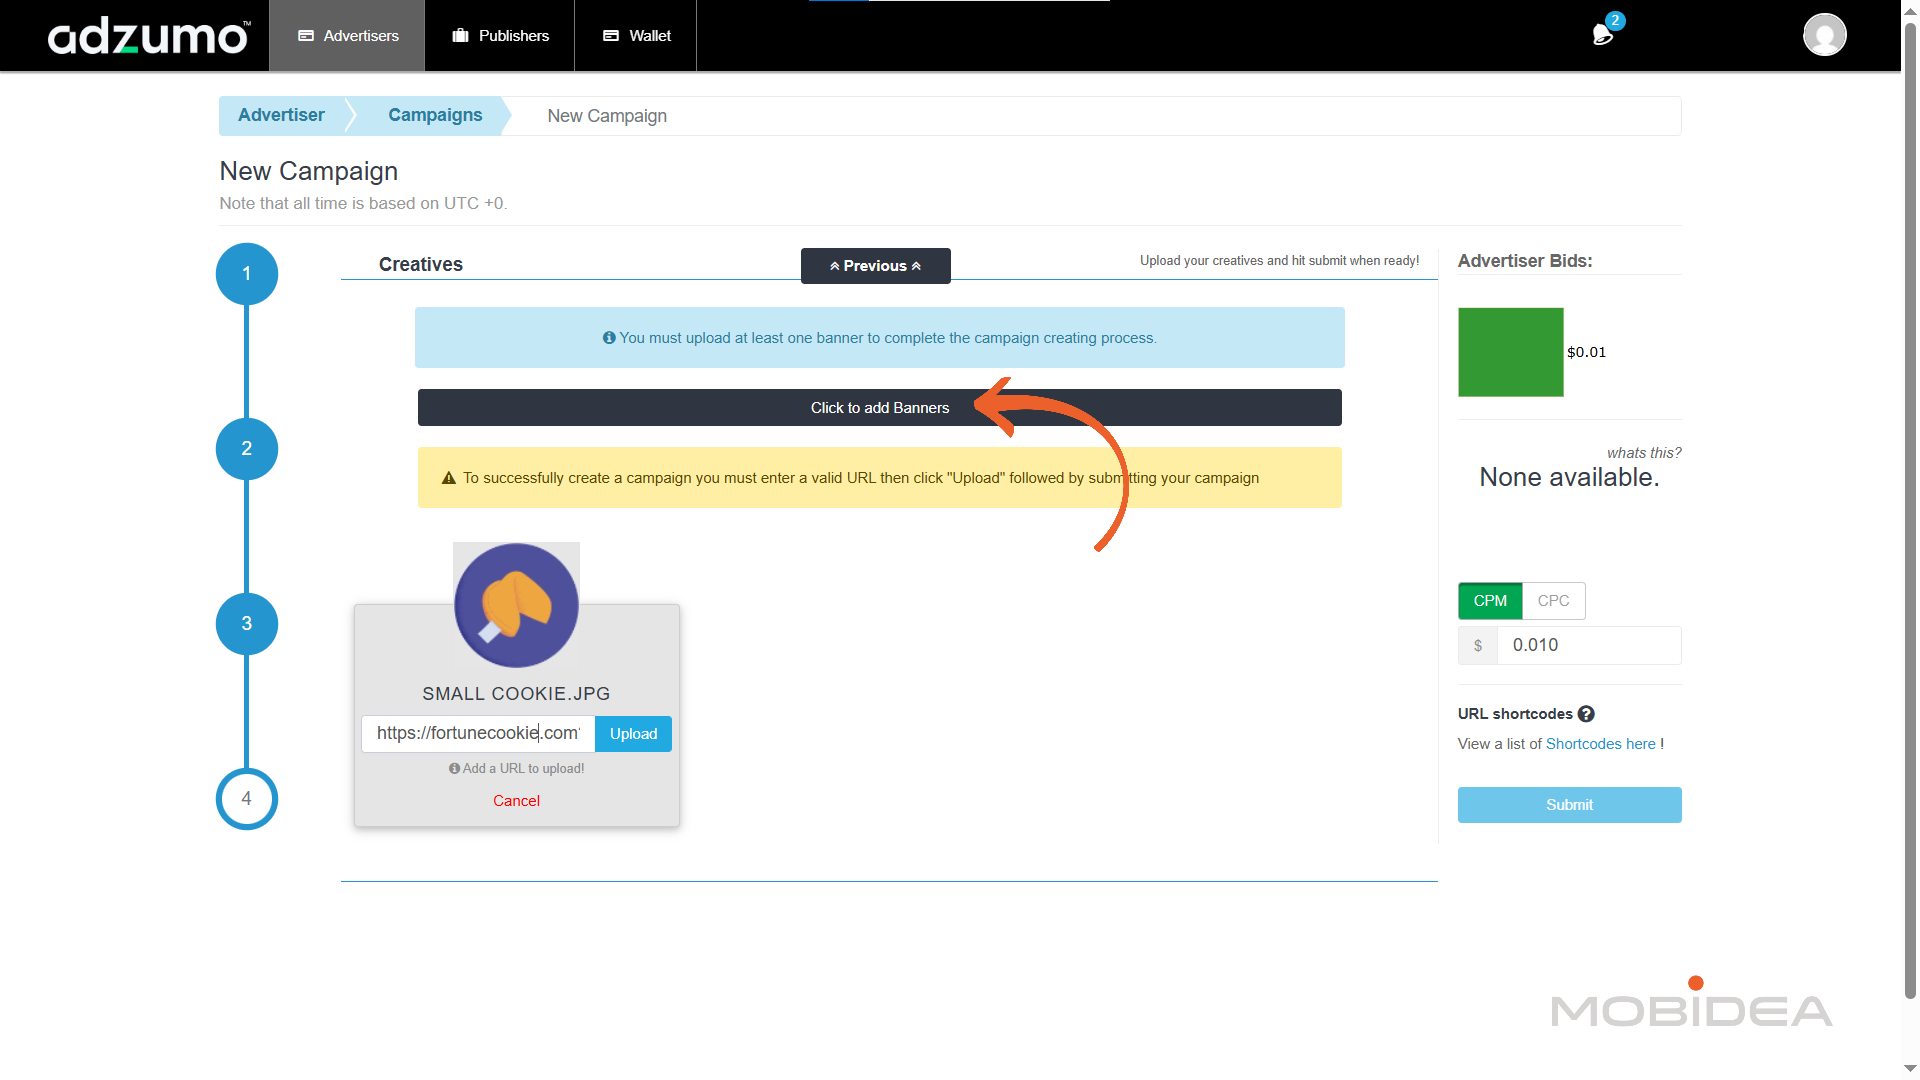The height and width of the screenshot is (1080, 1920).
Task: Open the Wallet menu
Action: point(636,36)
